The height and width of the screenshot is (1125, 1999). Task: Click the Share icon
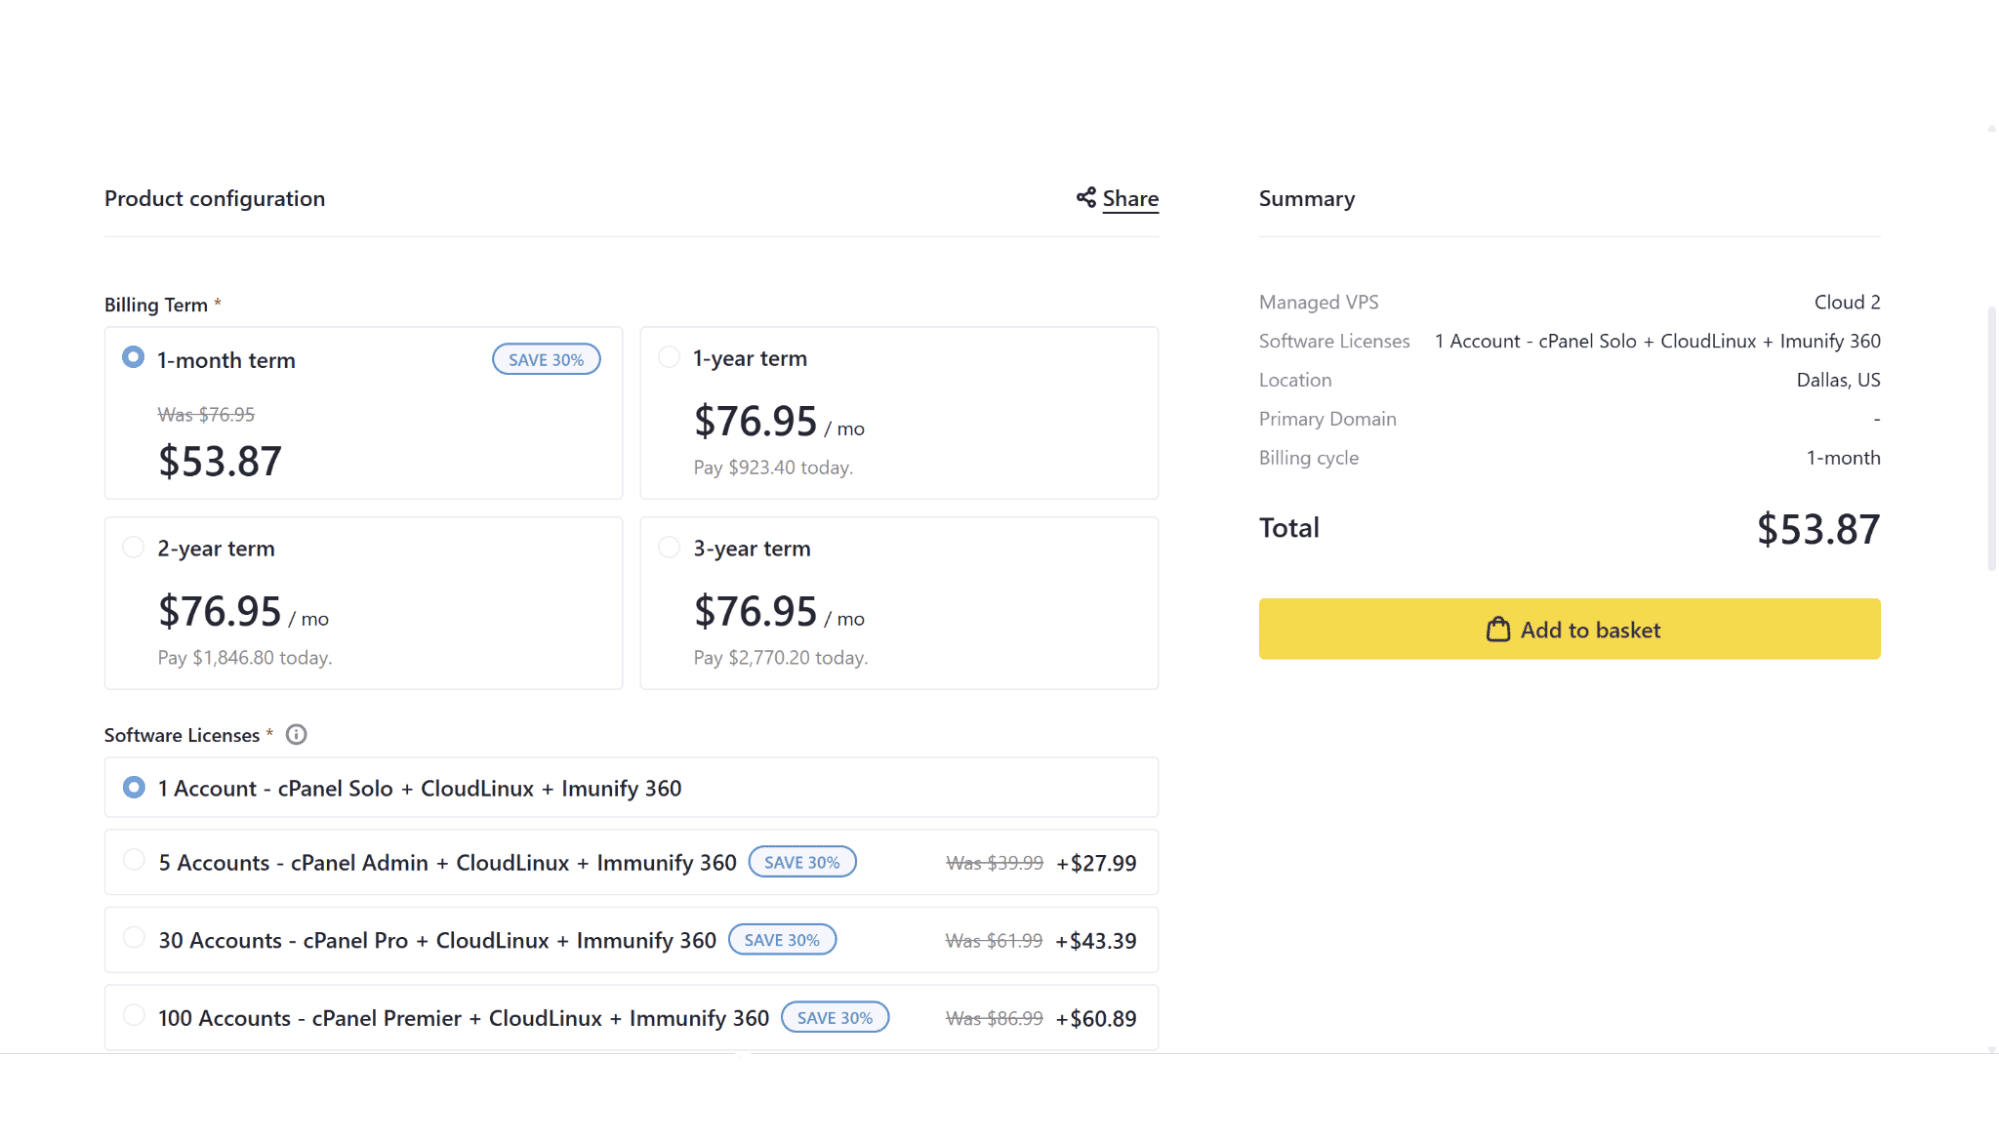pos(1086,197)
